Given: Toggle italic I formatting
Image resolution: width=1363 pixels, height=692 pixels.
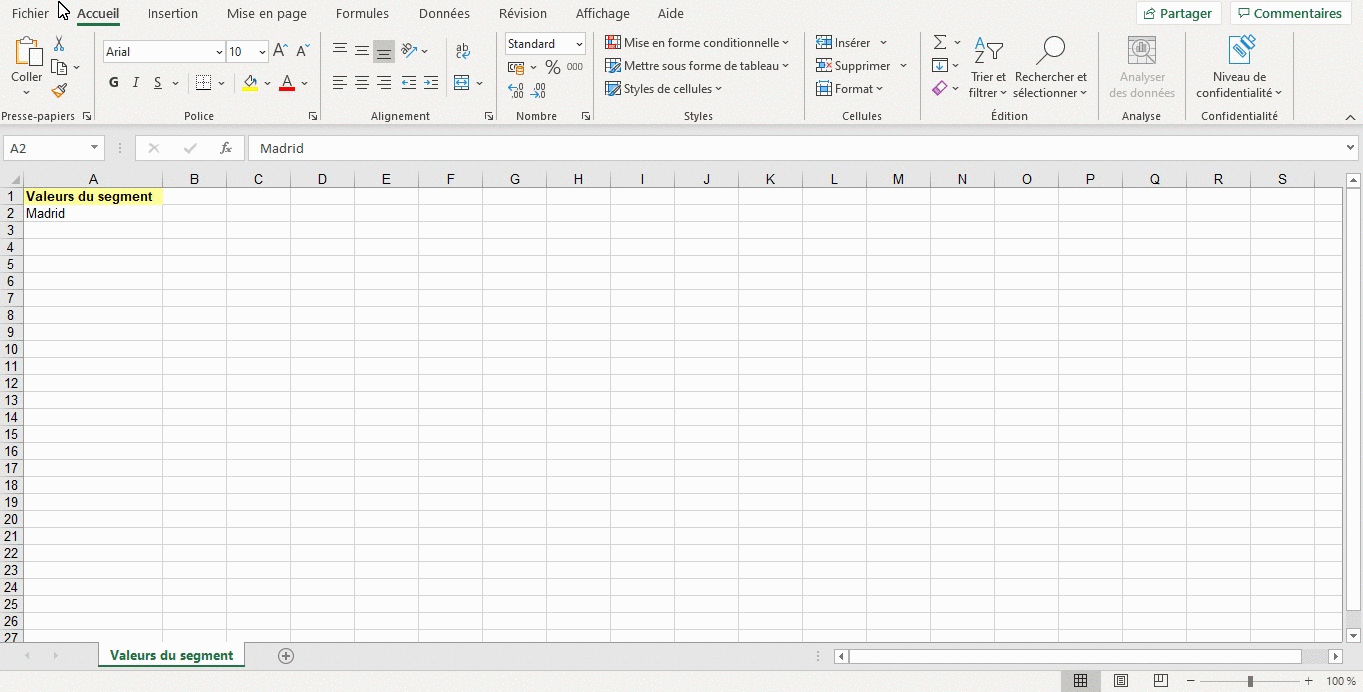Looking at the screenshot, I should point(135,83).
